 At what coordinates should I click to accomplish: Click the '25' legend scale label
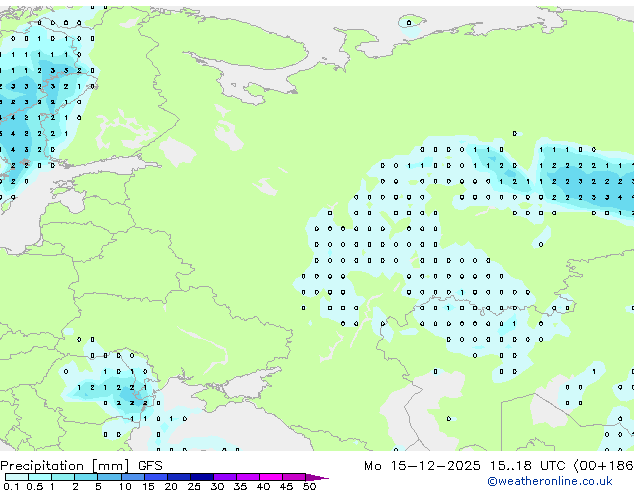(x=194, y=486)
